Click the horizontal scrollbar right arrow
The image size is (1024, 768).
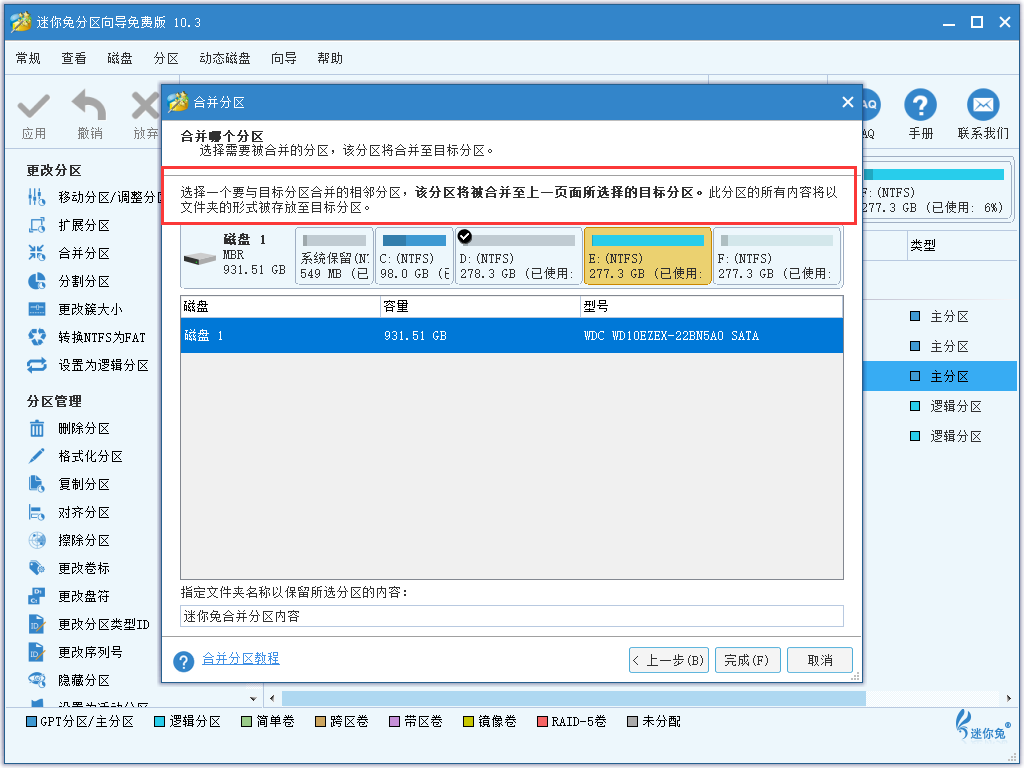point(1009,698)
